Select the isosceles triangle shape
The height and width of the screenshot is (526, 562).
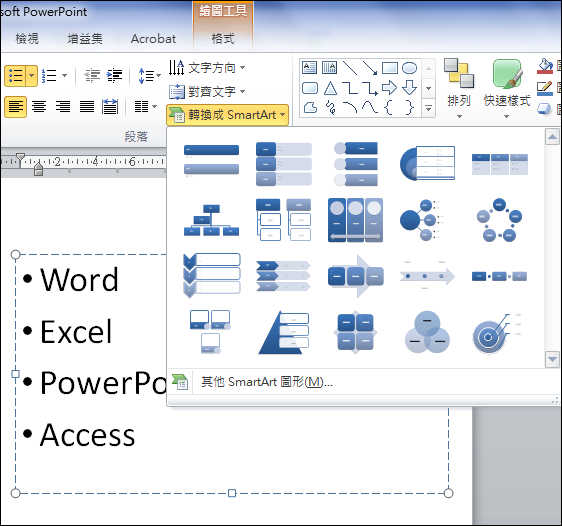click(x=330, y=88)
